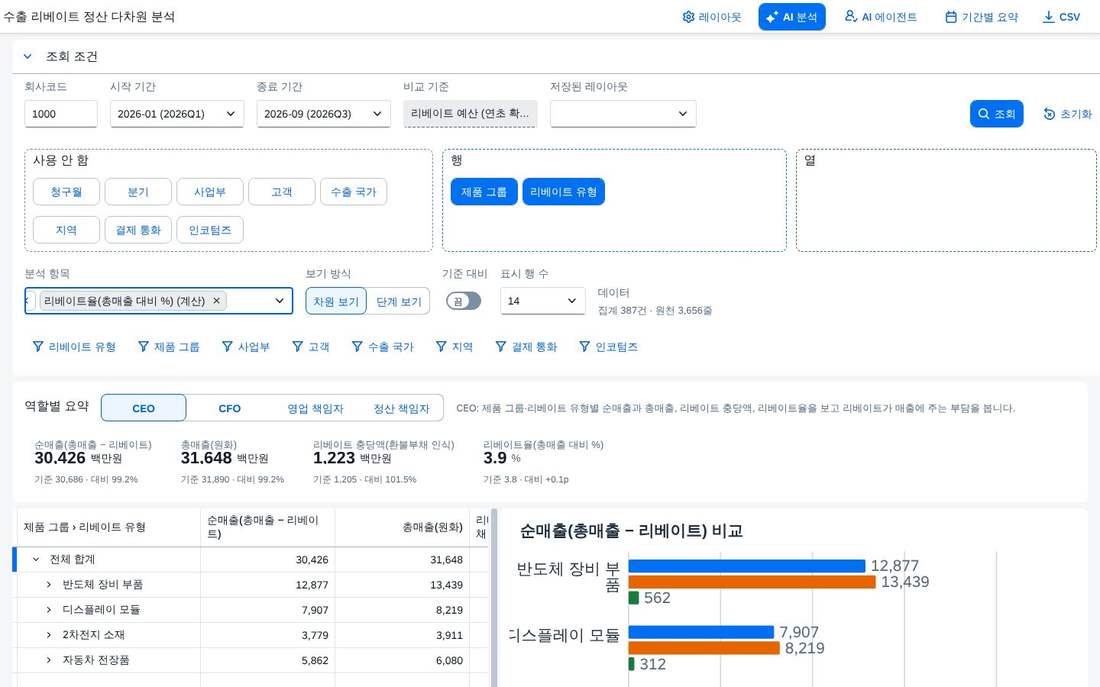Switch to 단계 보기 mode

click(398, 301)
